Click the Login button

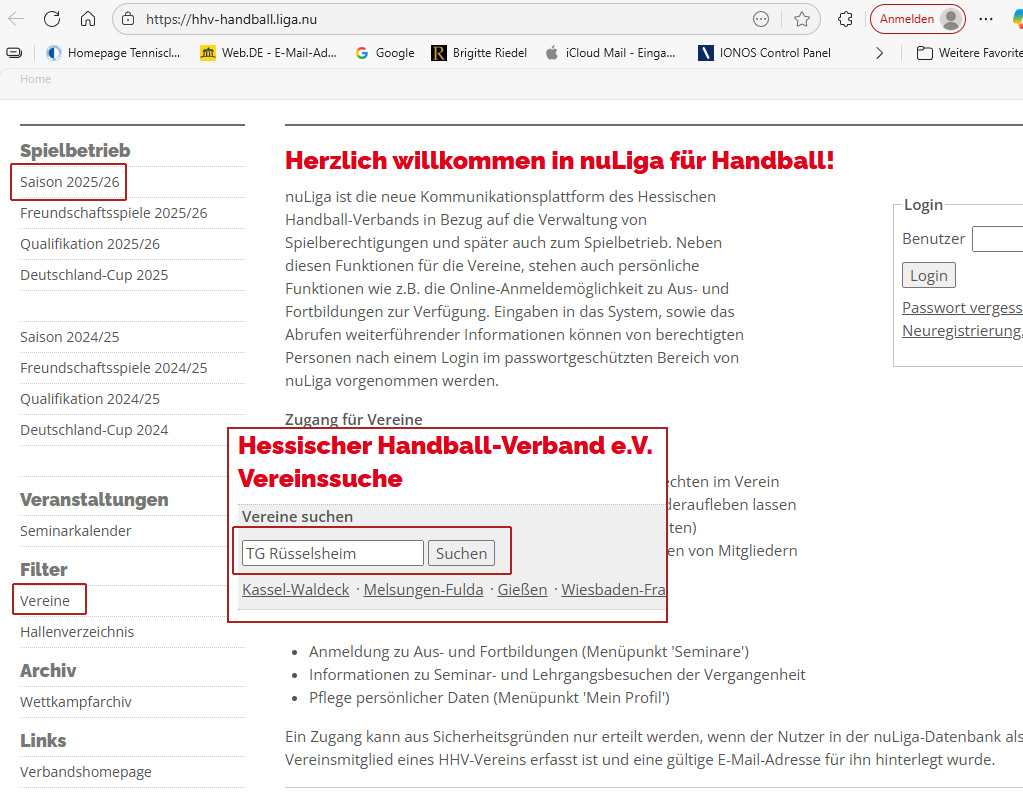click(x=928, y=275)
